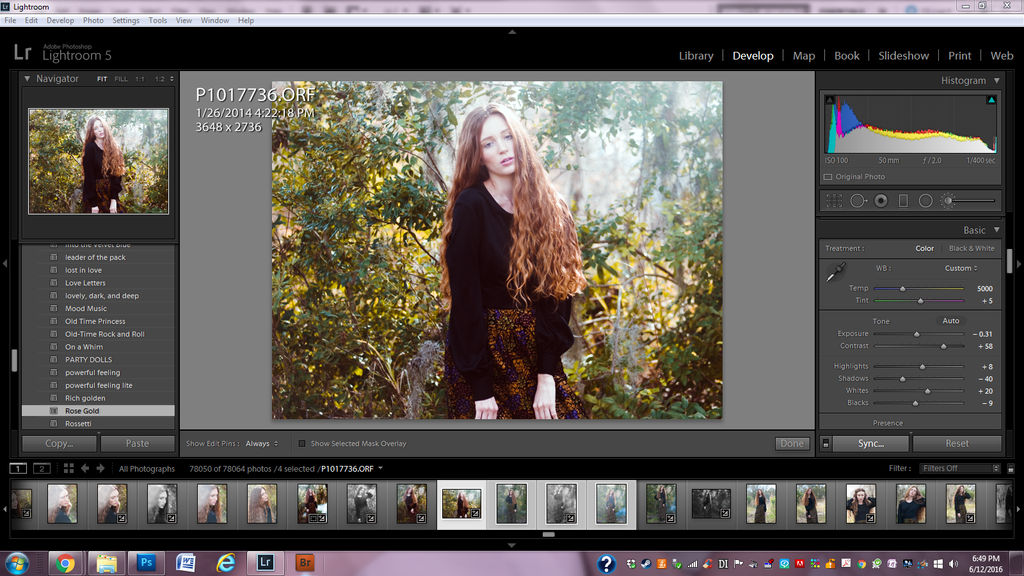Select the Red Eye Correction tool
This screenshot has width=1024, height=576.
(881, 201)
